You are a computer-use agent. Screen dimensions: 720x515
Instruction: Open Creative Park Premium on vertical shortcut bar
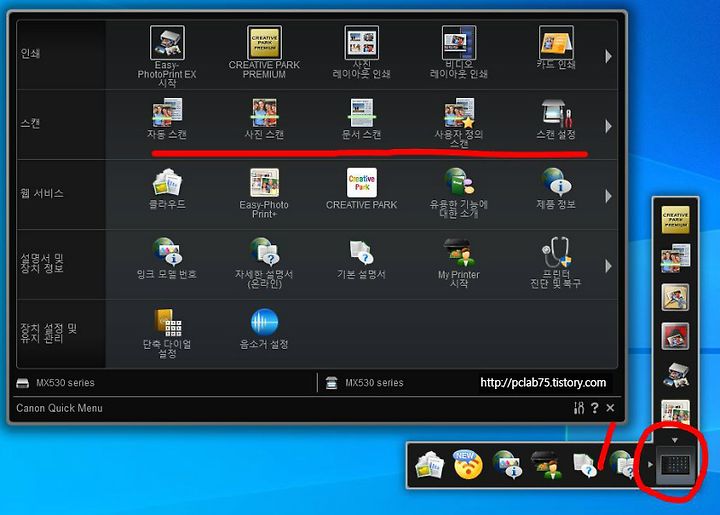pos(675,219)
